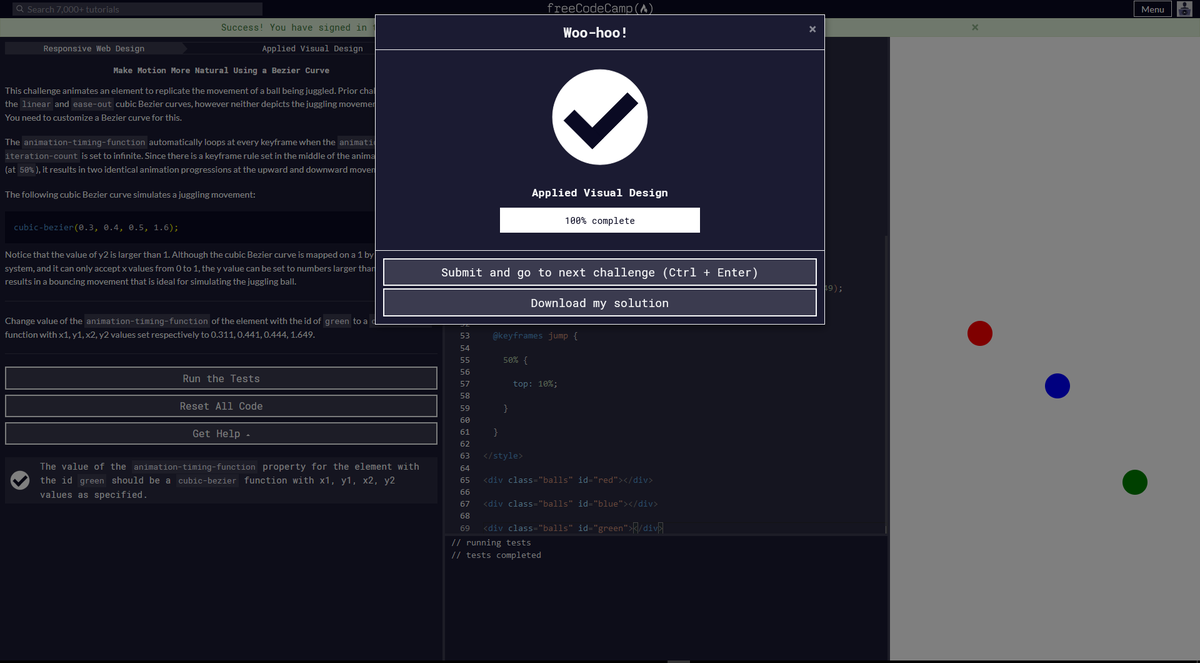Viewport: 1200px width, 663px height.
Task: Click the passed test checkmark icon
Action: [19, 480]
